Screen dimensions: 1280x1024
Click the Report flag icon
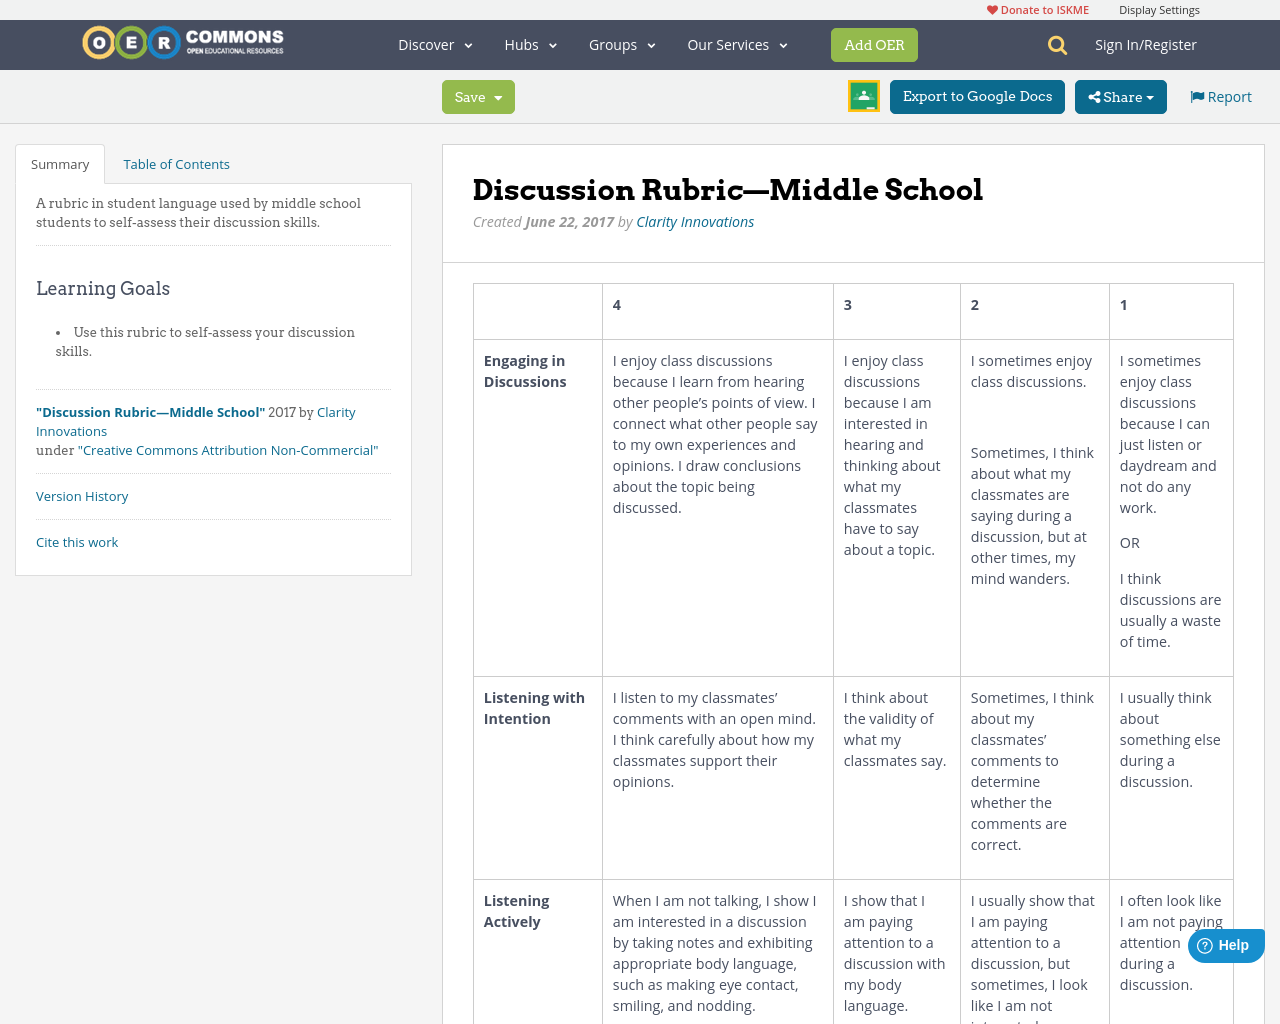pos(1196,95)
